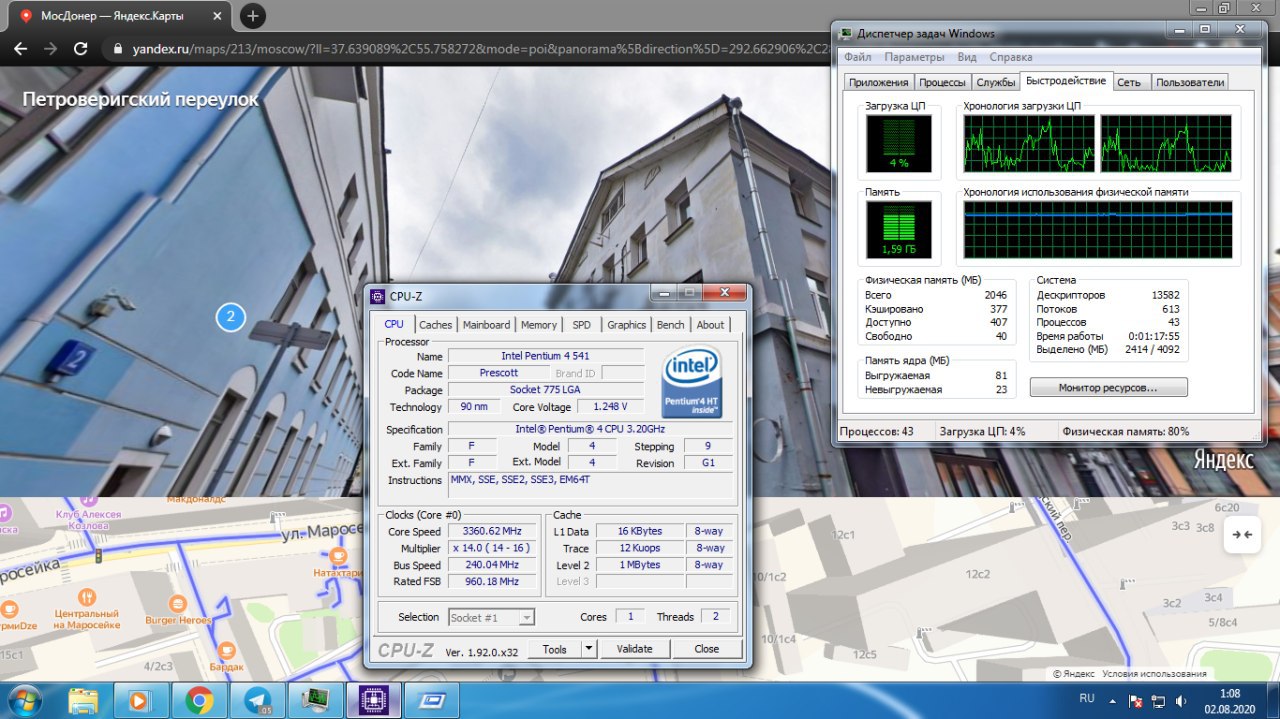1280x719 pixels.
Task: Click the Task Manager title bar icon
Action: (846, 33)
